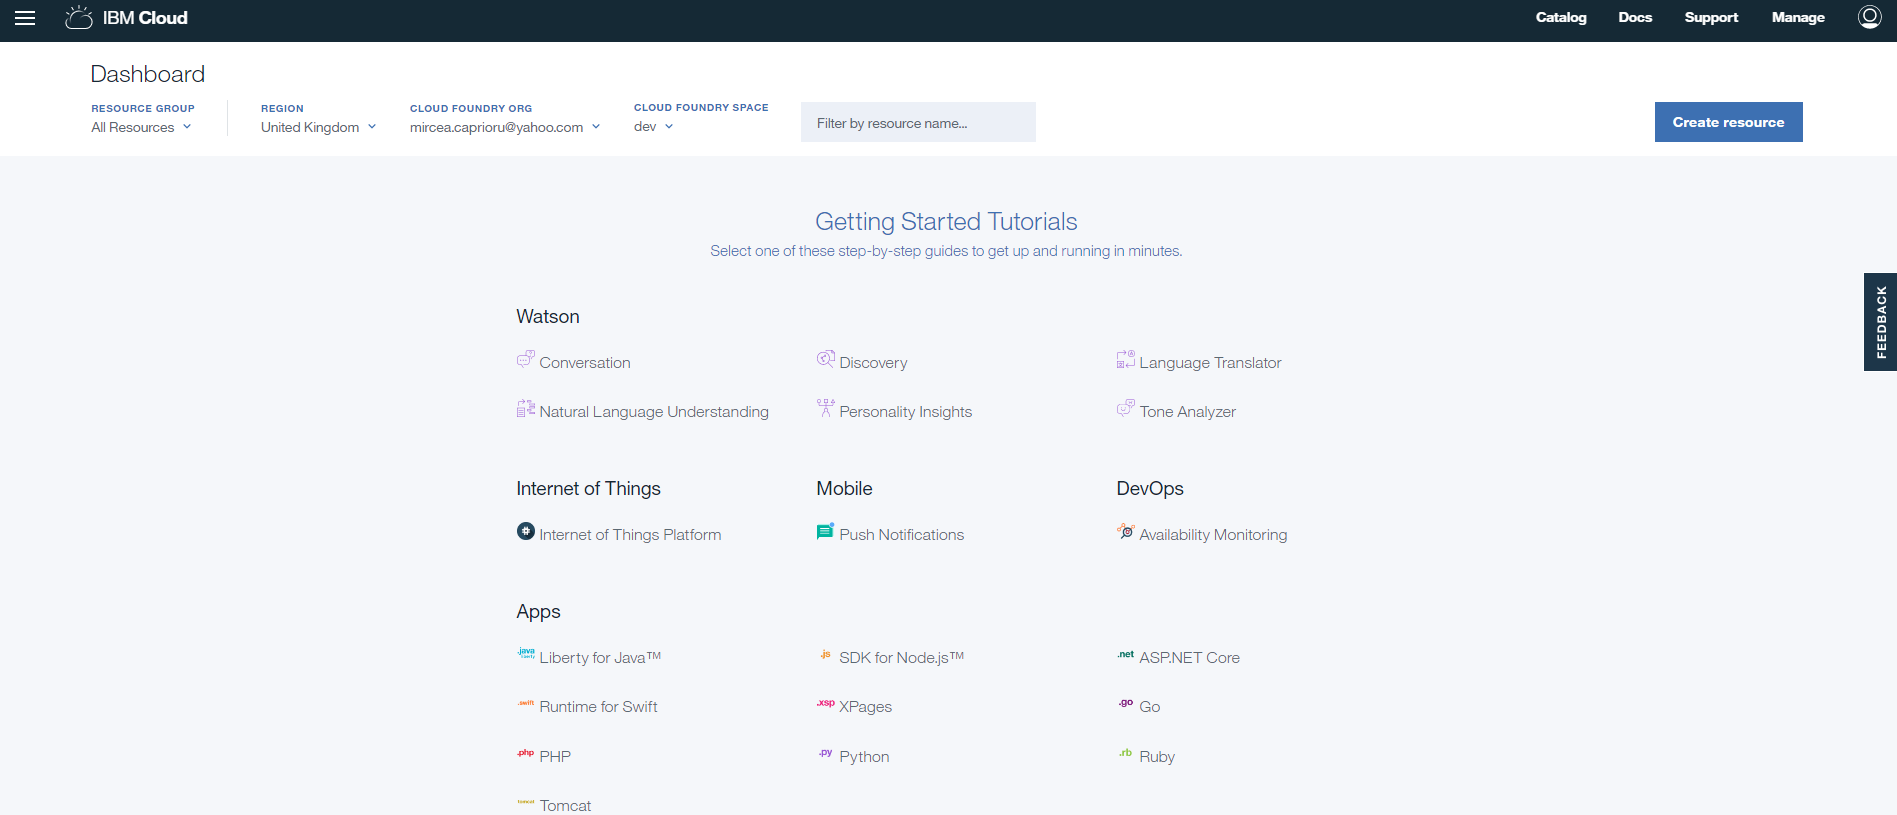Click the Conversation tutorial icon

coord(526,359)
